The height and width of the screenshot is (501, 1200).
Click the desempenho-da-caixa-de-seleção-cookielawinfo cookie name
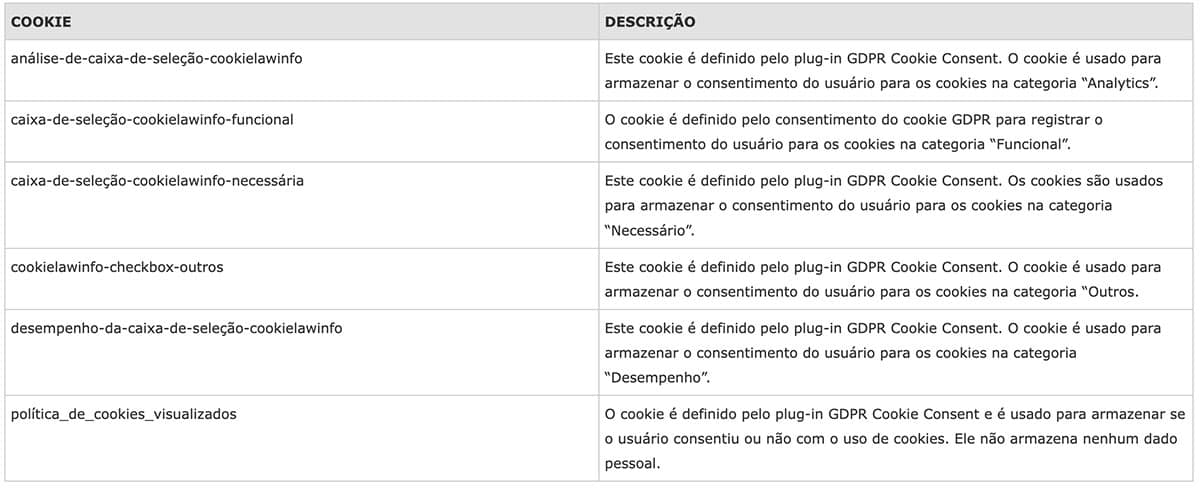tap(176, 328)
